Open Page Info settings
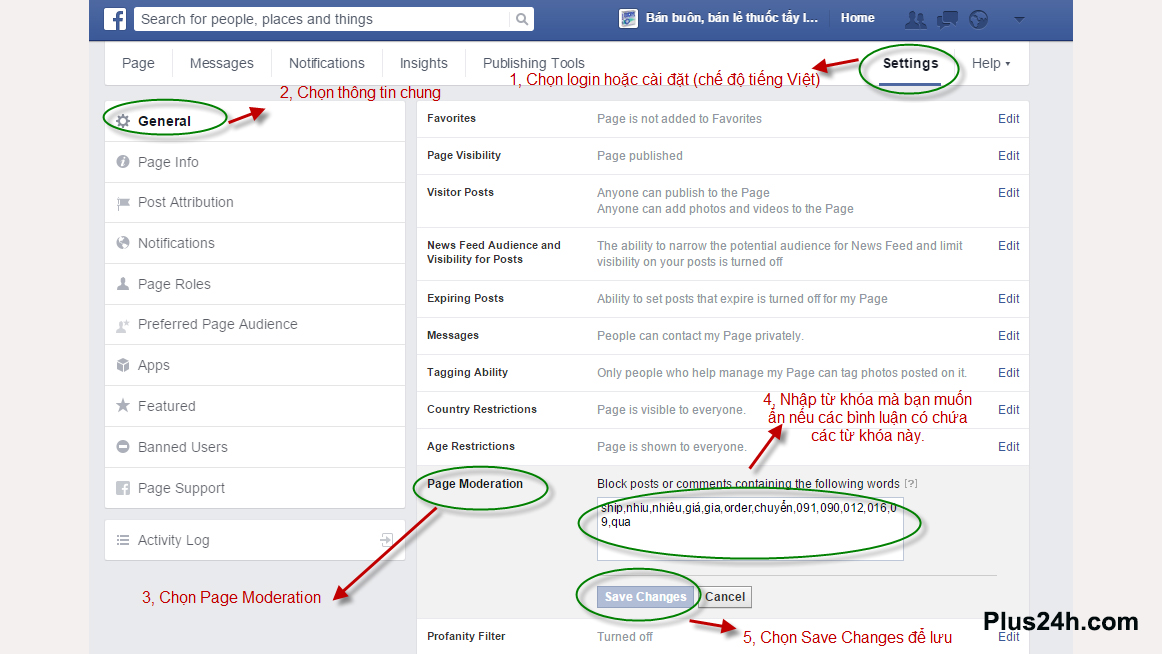The width and height of the screenshot is (1162, 654). (255, 161)
